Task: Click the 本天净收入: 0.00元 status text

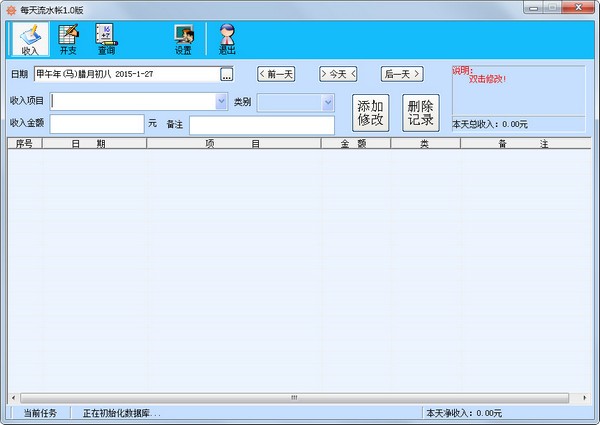Action: (x=464, y=413)
